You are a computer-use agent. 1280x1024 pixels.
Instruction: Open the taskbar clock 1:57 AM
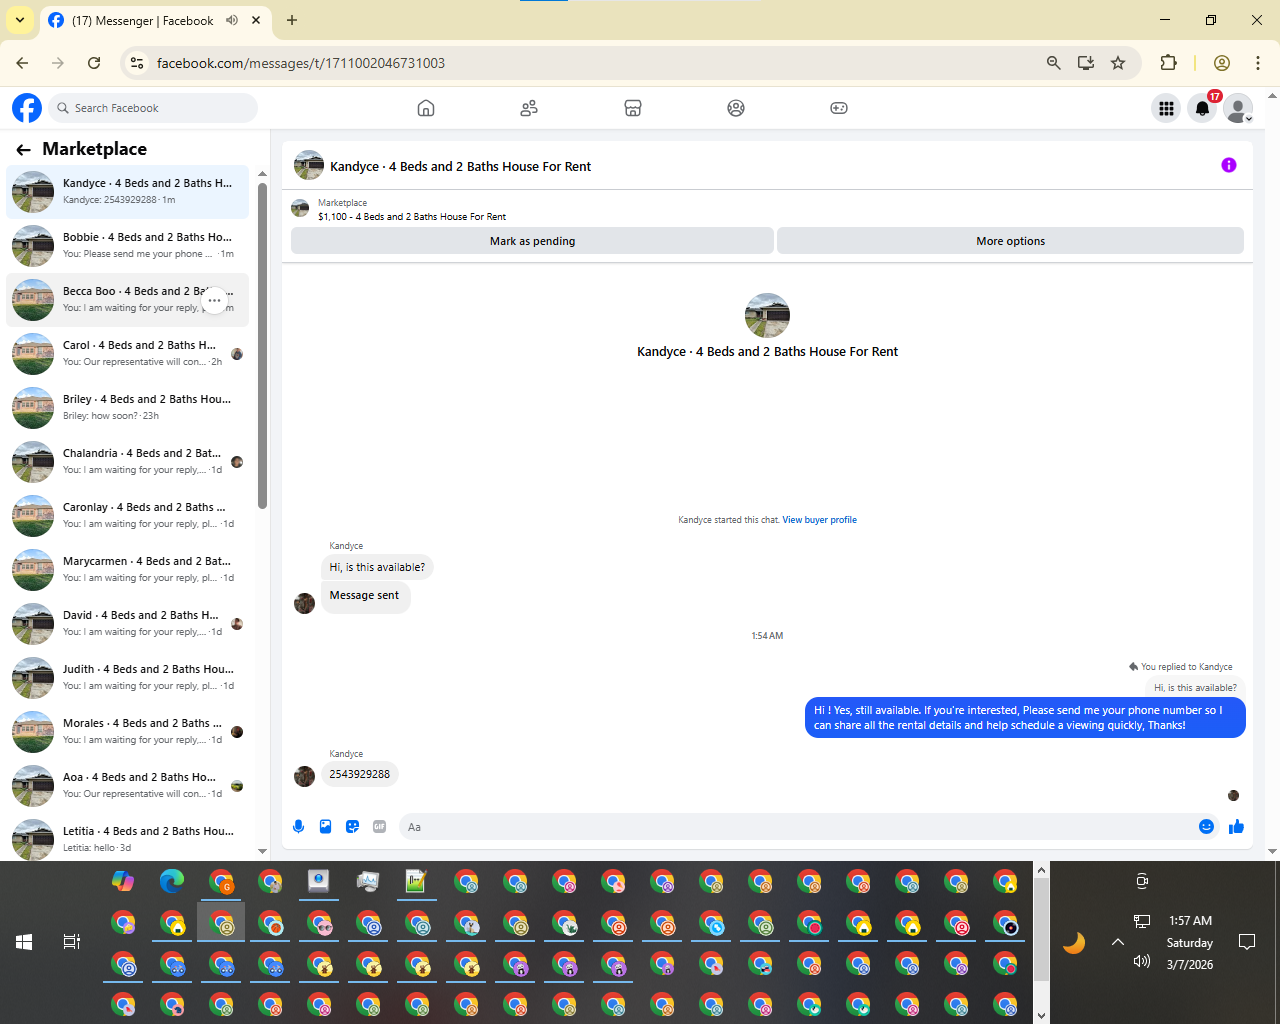click(x=1190, y=921)
